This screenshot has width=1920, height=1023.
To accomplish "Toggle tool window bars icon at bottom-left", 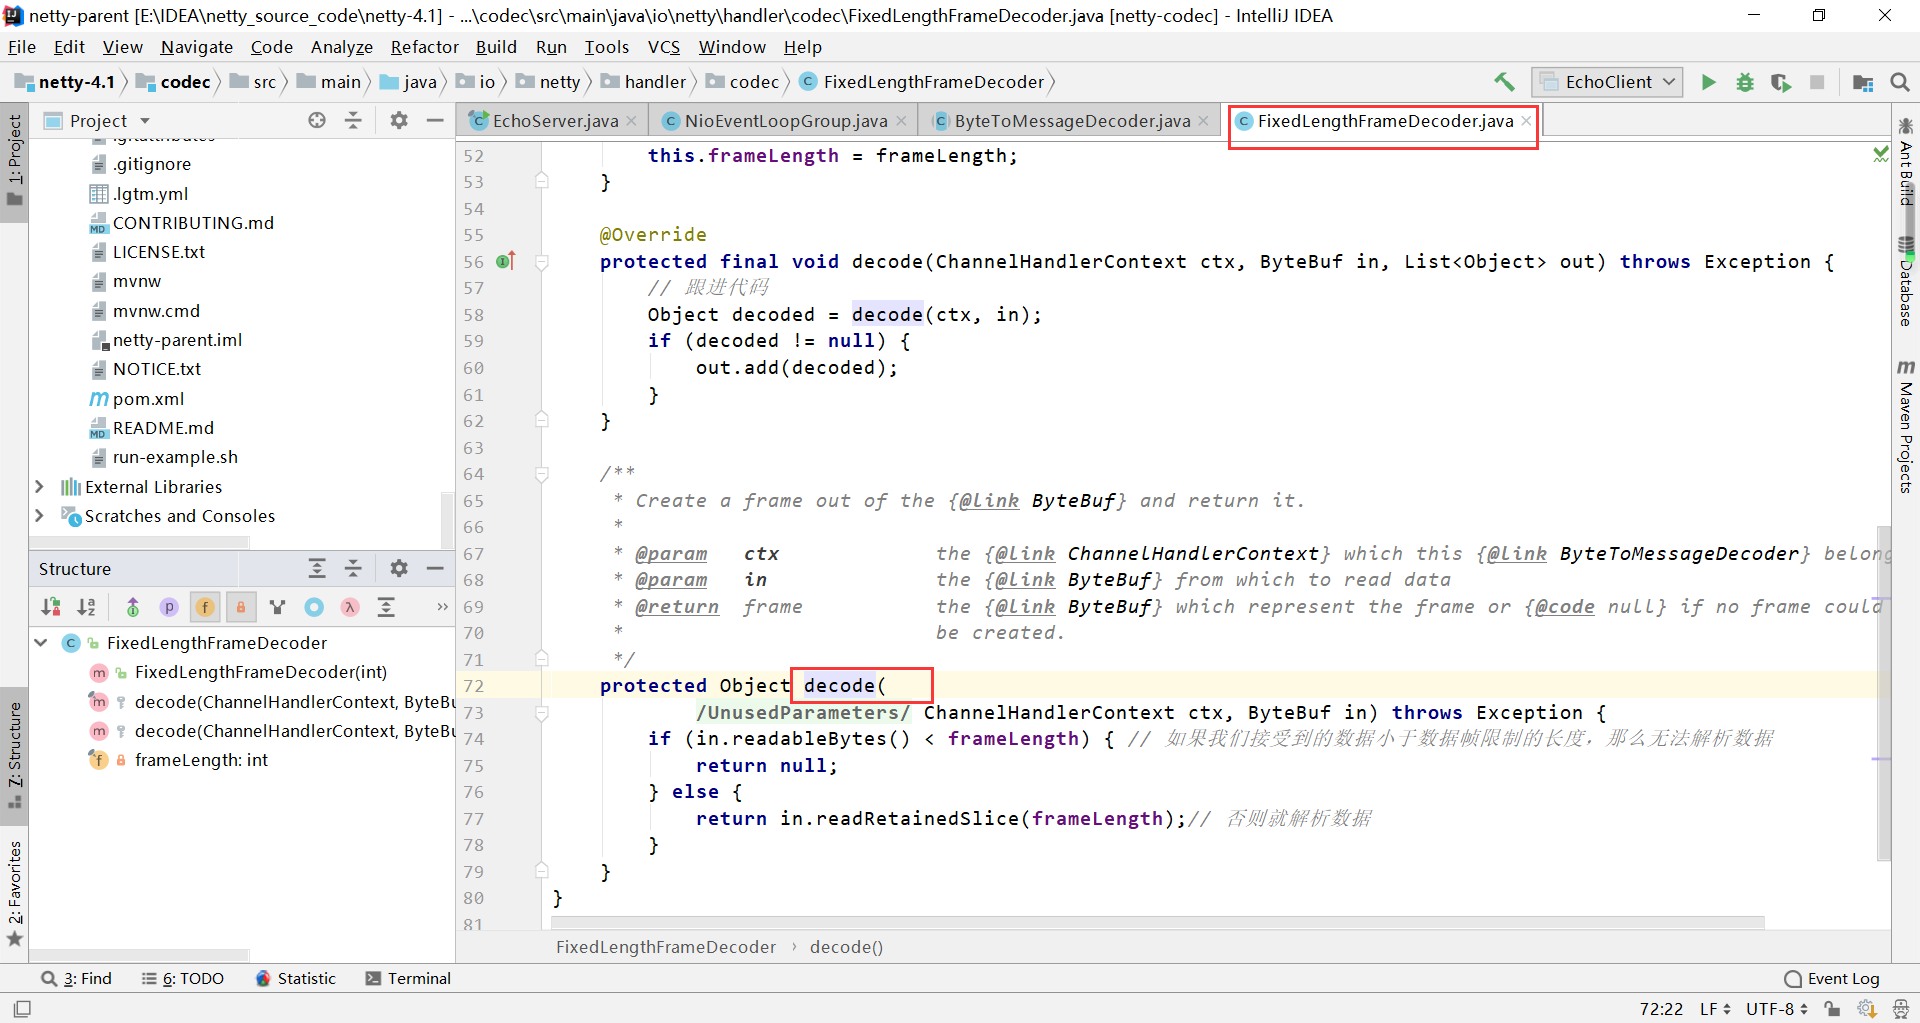I will point(22,1009).
